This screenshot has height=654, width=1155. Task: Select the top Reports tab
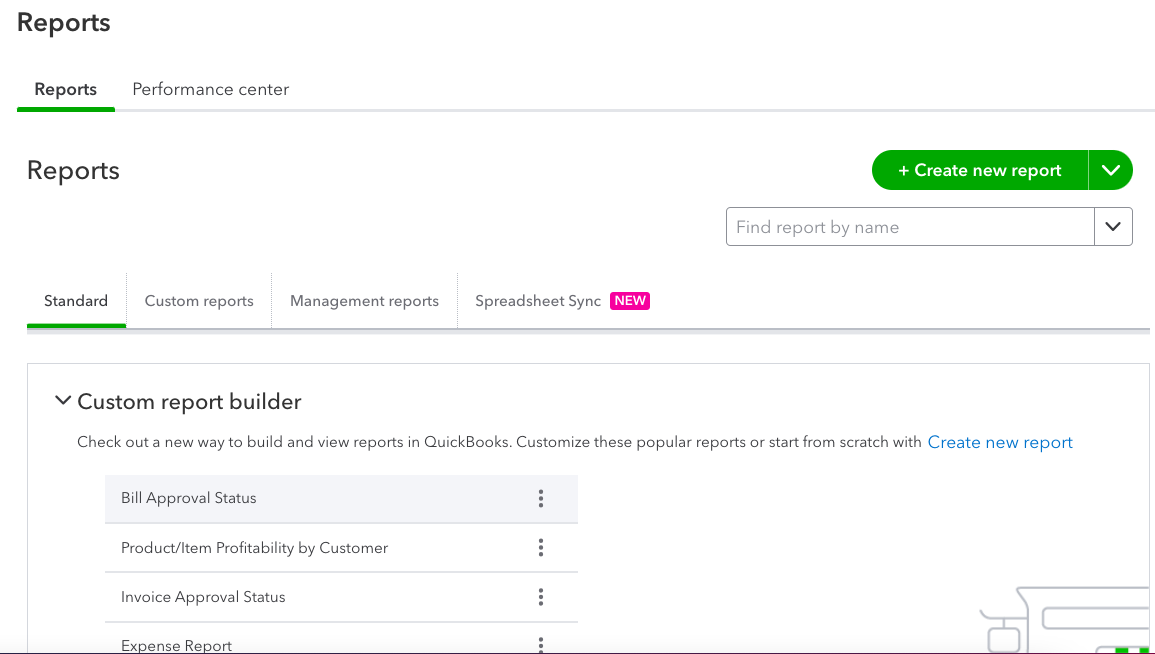(66, 89)
